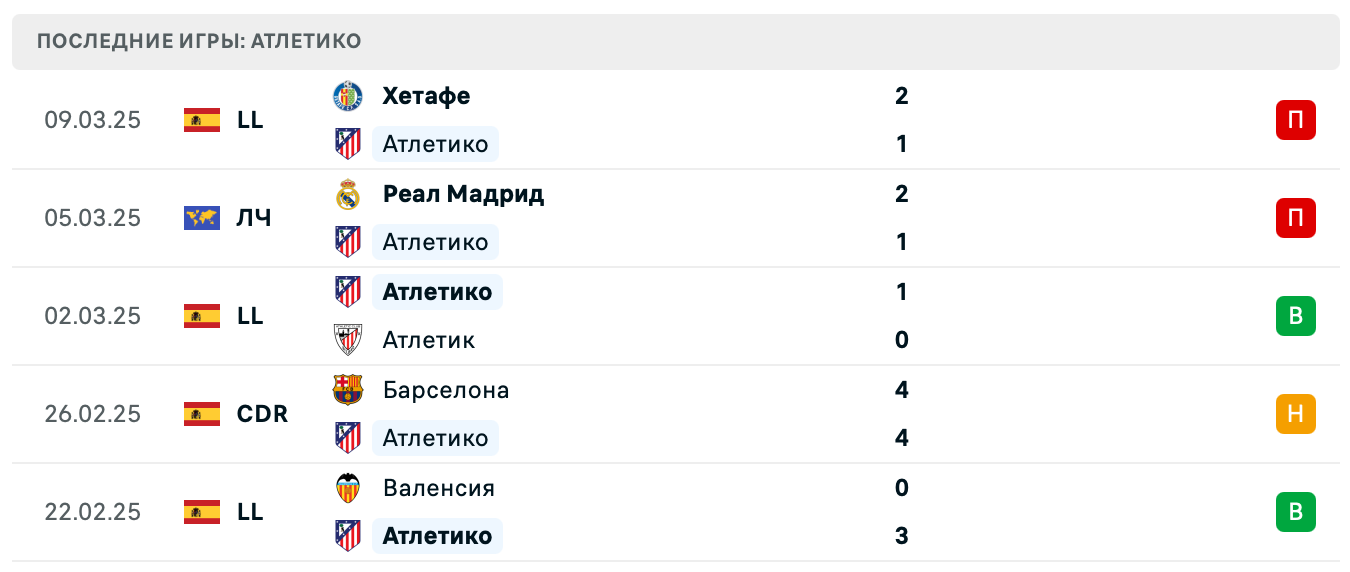1350x572 pixels.
Task: Click the 26.02.25 match date
Action: 92,414
